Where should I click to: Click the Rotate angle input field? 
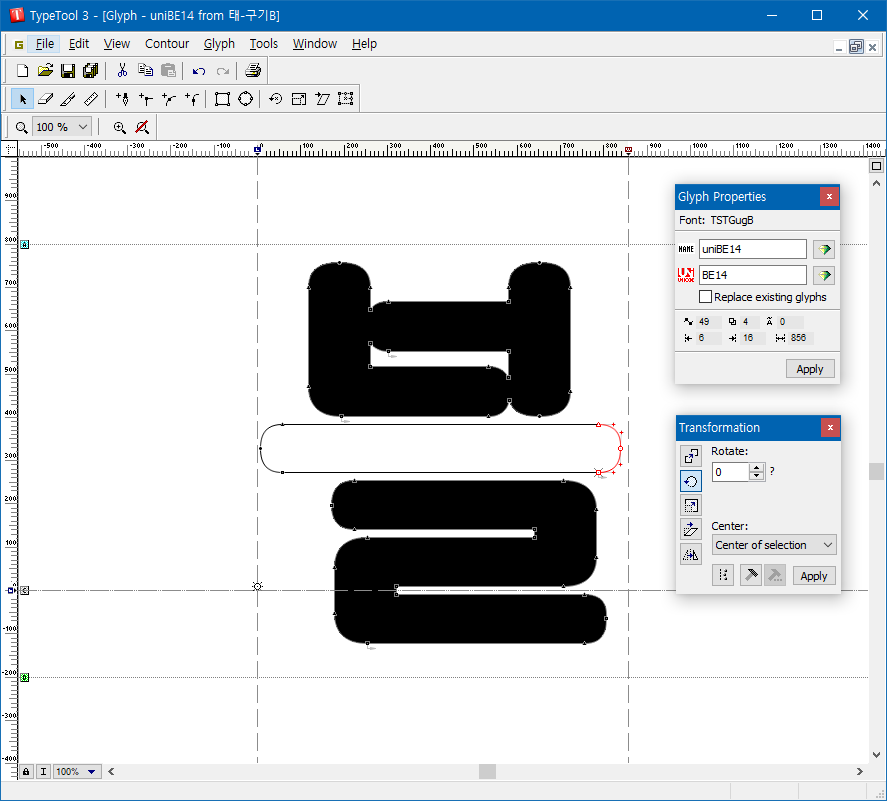tap(731, 472)
